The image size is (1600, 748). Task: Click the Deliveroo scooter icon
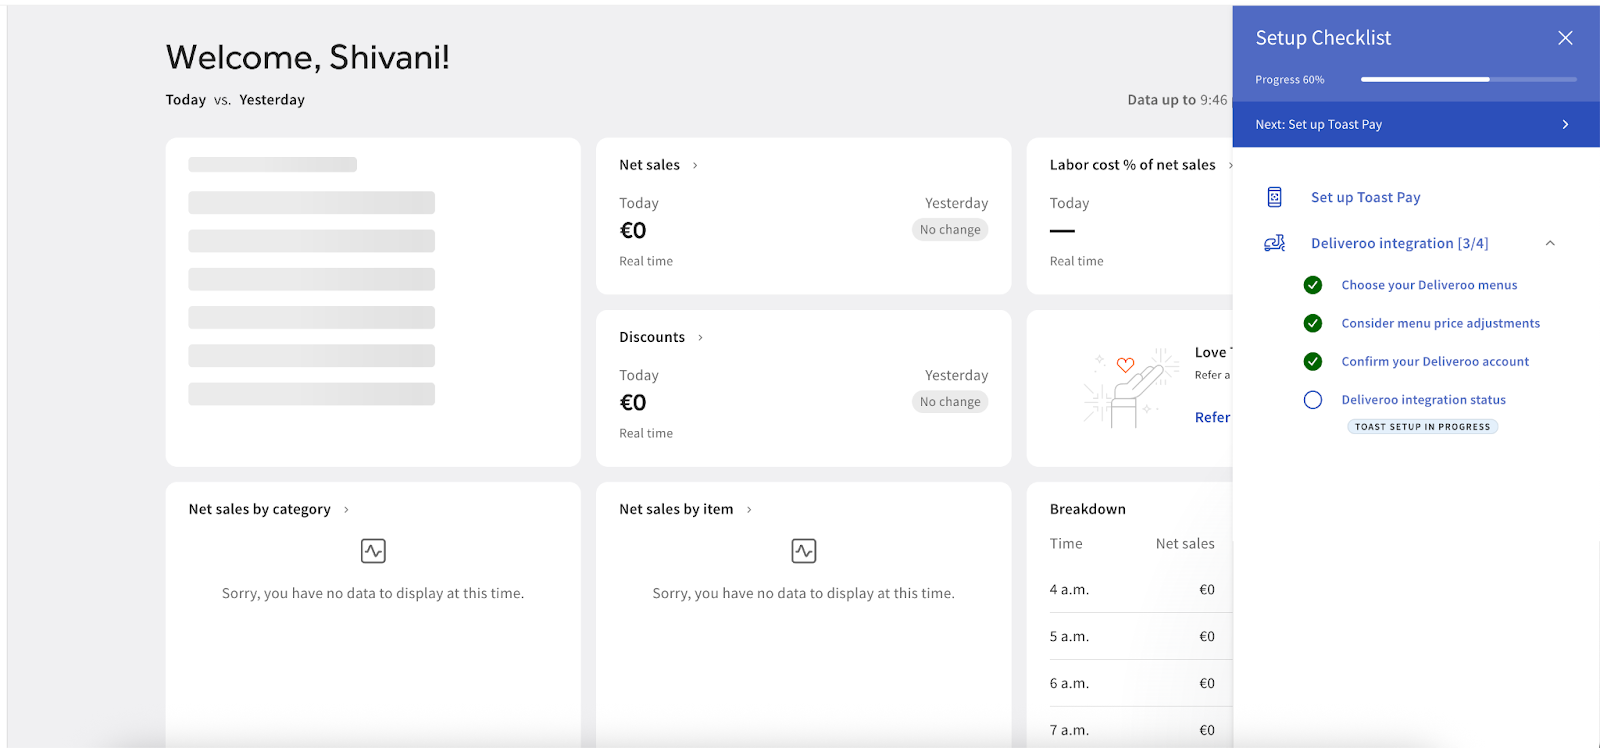coord(1274,243)
